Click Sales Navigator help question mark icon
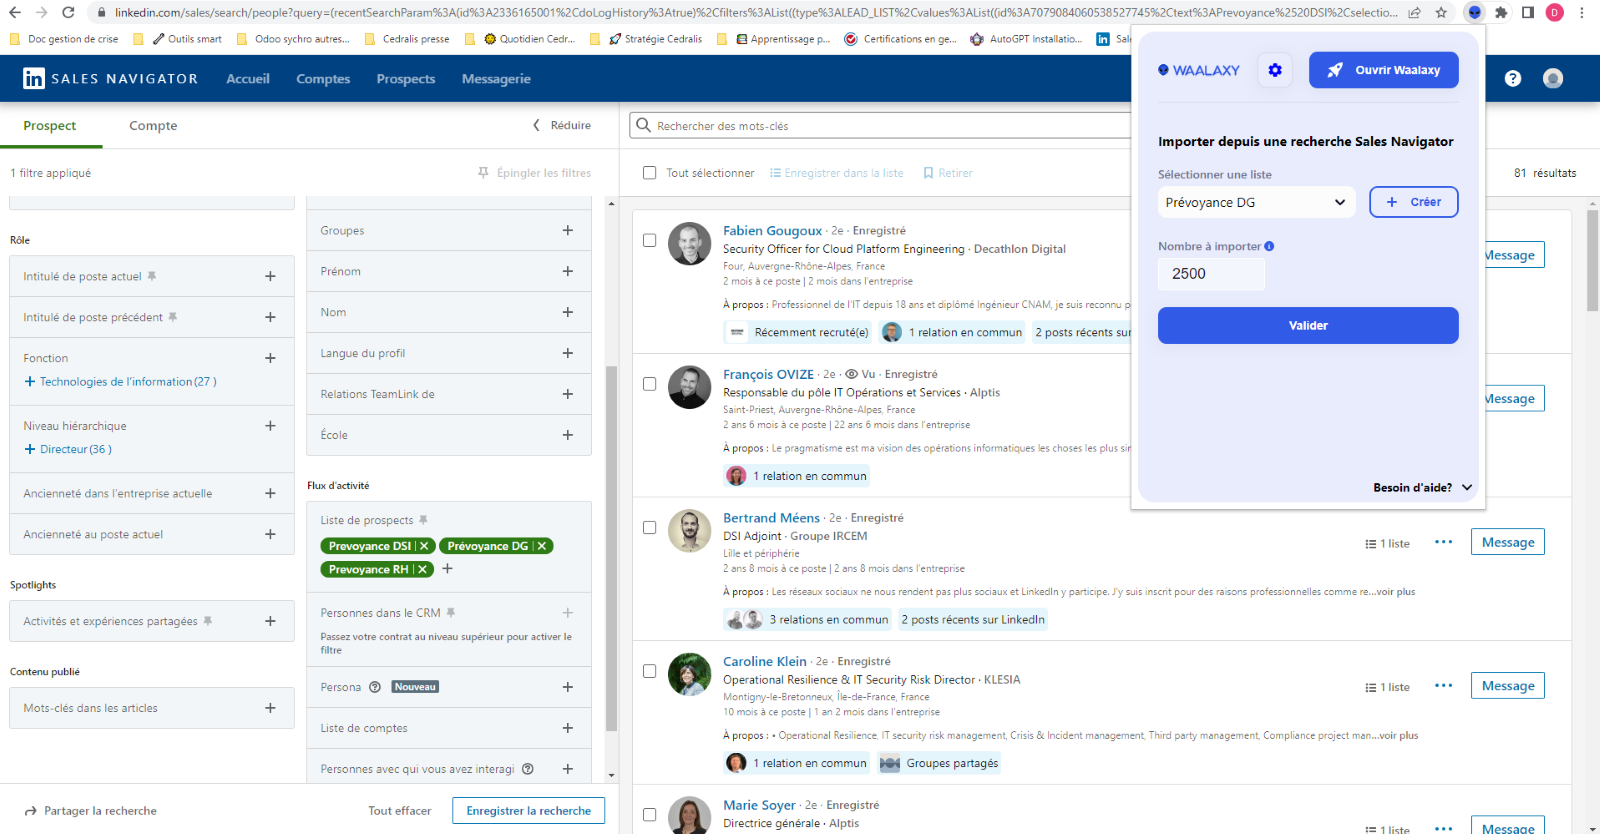1600x834 pixels. (1512, 78)
